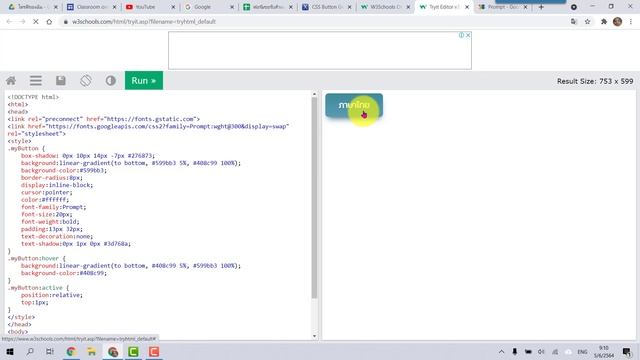640x360 pixels.
Task: Go back to the previous page
Action: (9, 22)
